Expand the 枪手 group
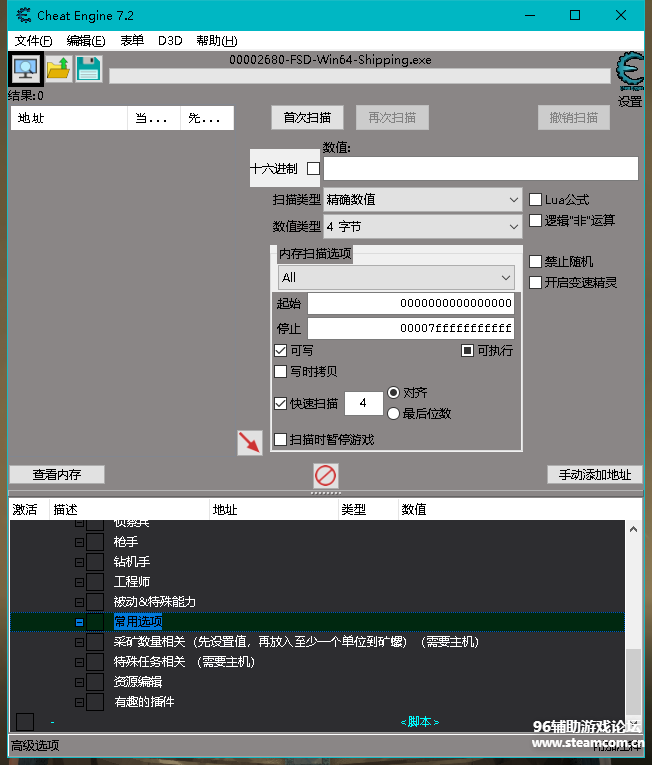The image size is (652, 765). (x=80, y=542)
